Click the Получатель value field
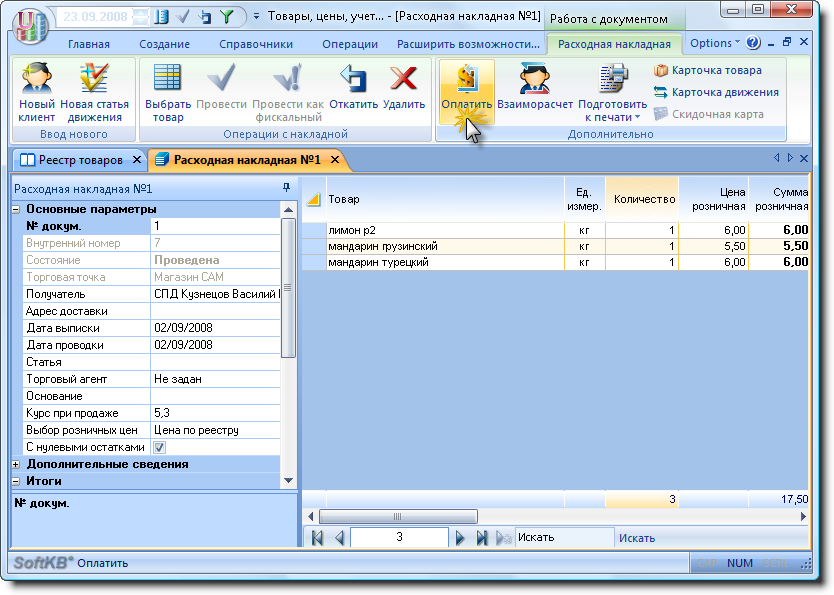Screen dimensions: 834x595 click(x=215, y=294)
